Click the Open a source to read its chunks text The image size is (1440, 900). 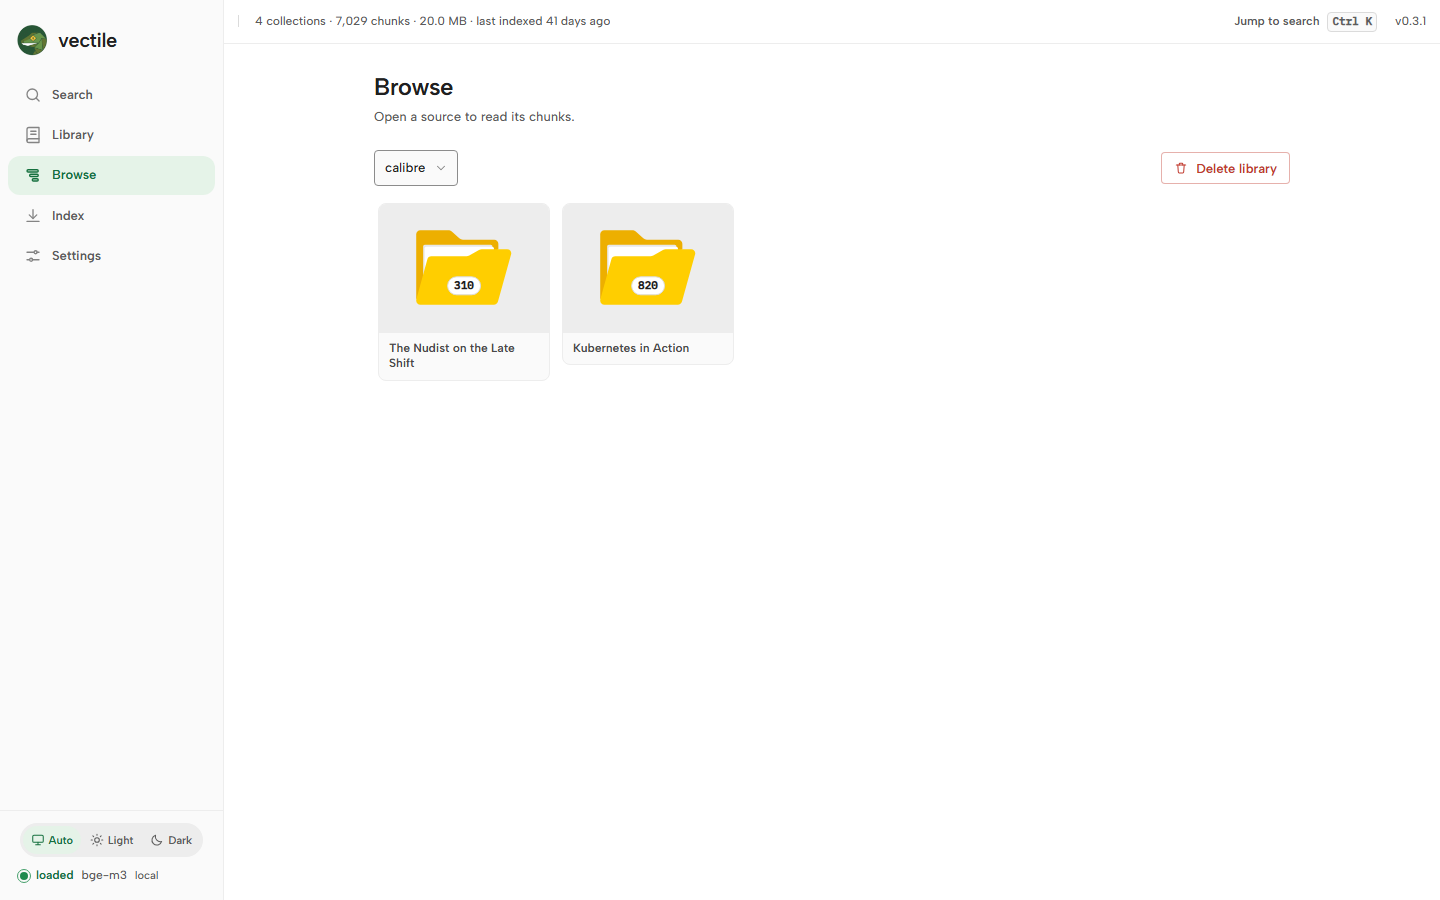(x=474, y=117)
